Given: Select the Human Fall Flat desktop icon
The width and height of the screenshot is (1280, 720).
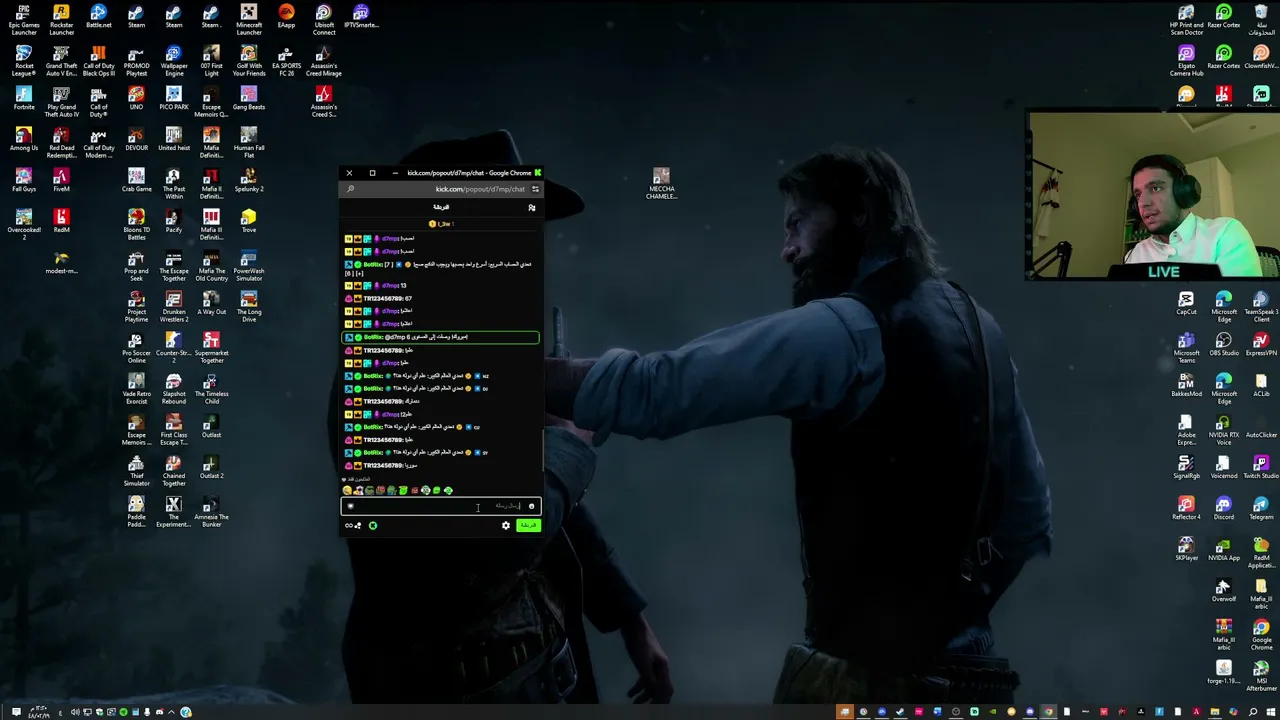Looking at the screenshot, I should (249, 143).
